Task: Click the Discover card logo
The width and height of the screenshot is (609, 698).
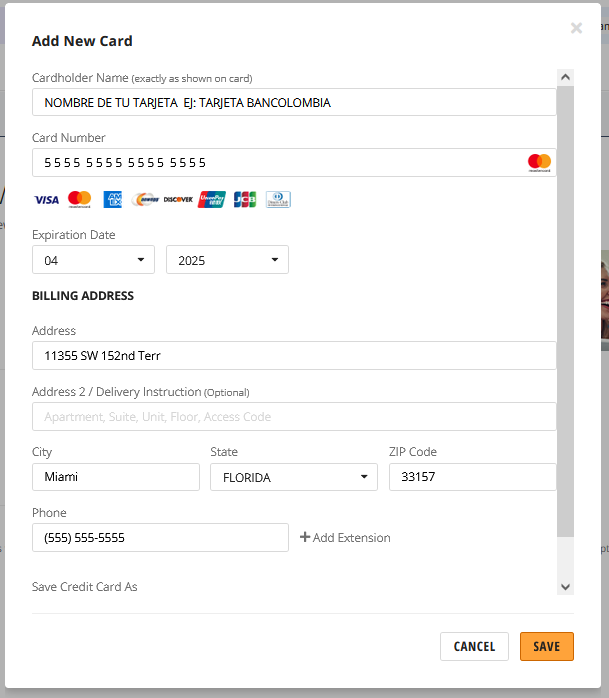Action: pos(178,199)
